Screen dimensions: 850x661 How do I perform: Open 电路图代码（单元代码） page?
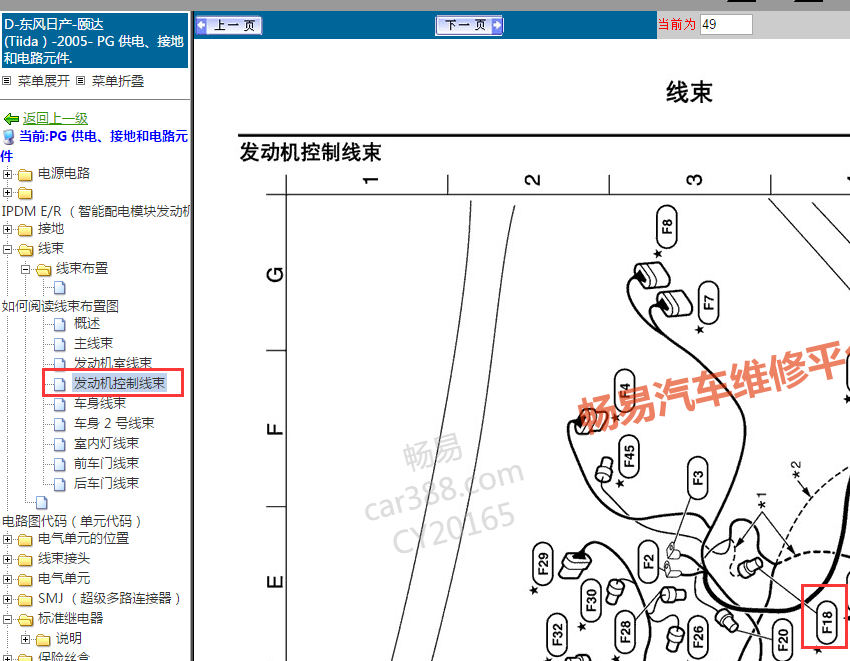click(x=72, y=522)
